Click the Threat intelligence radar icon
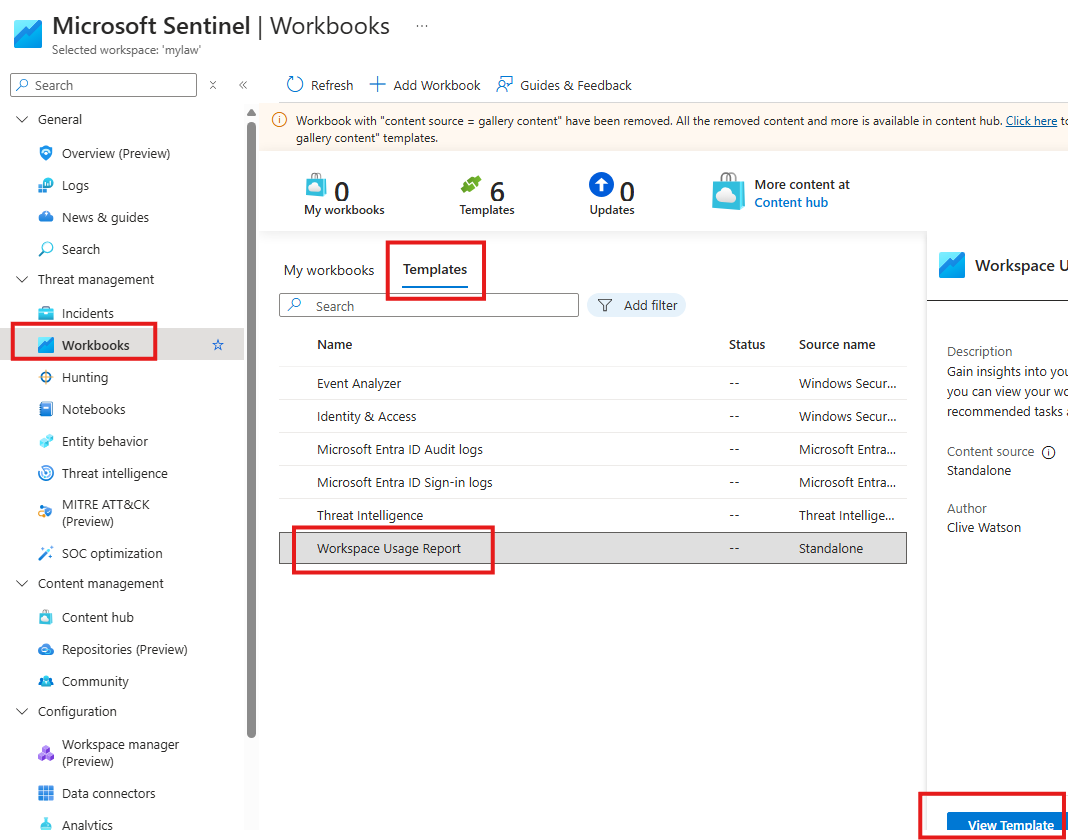 click(x=46, y=473)
